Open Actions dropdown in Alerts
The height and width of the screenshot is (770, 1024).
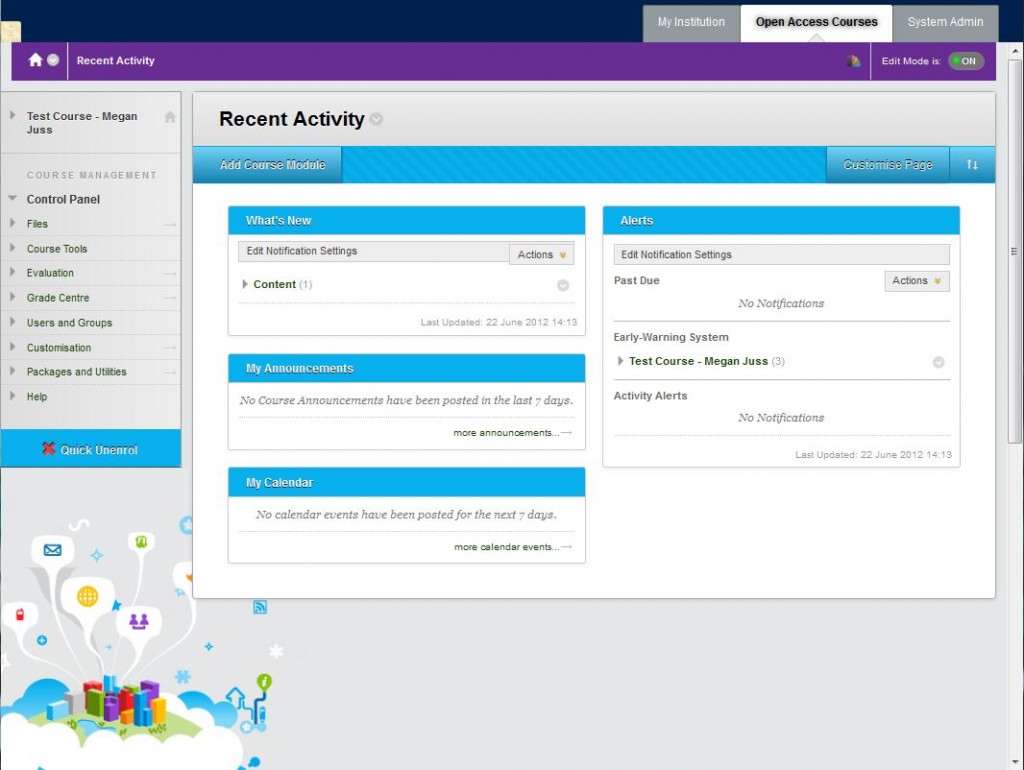tap(916, 281)
